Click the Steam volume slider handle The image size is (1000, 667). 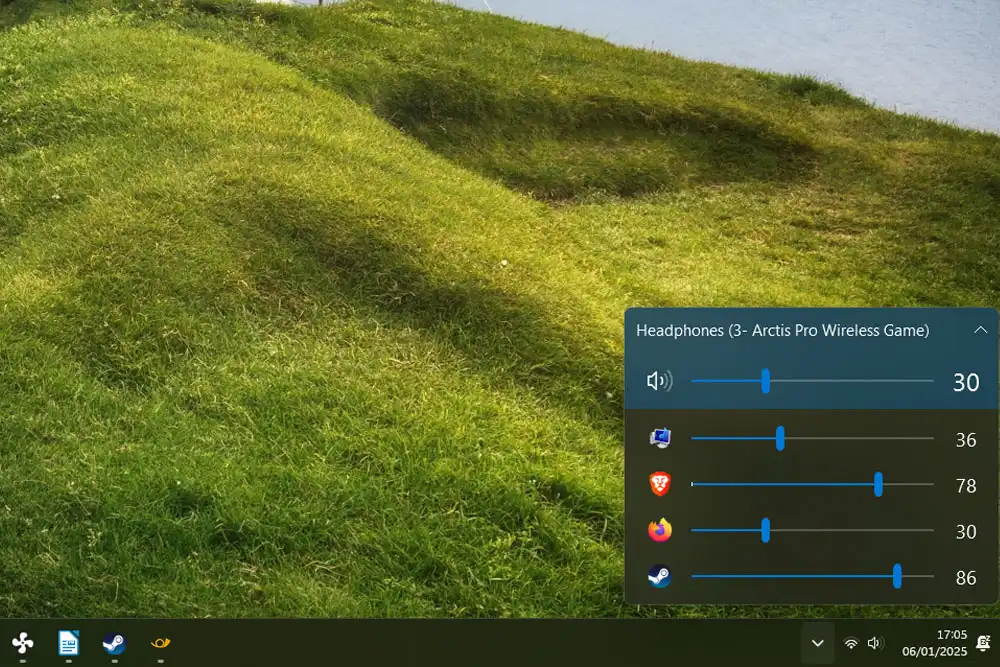point(897,576)
